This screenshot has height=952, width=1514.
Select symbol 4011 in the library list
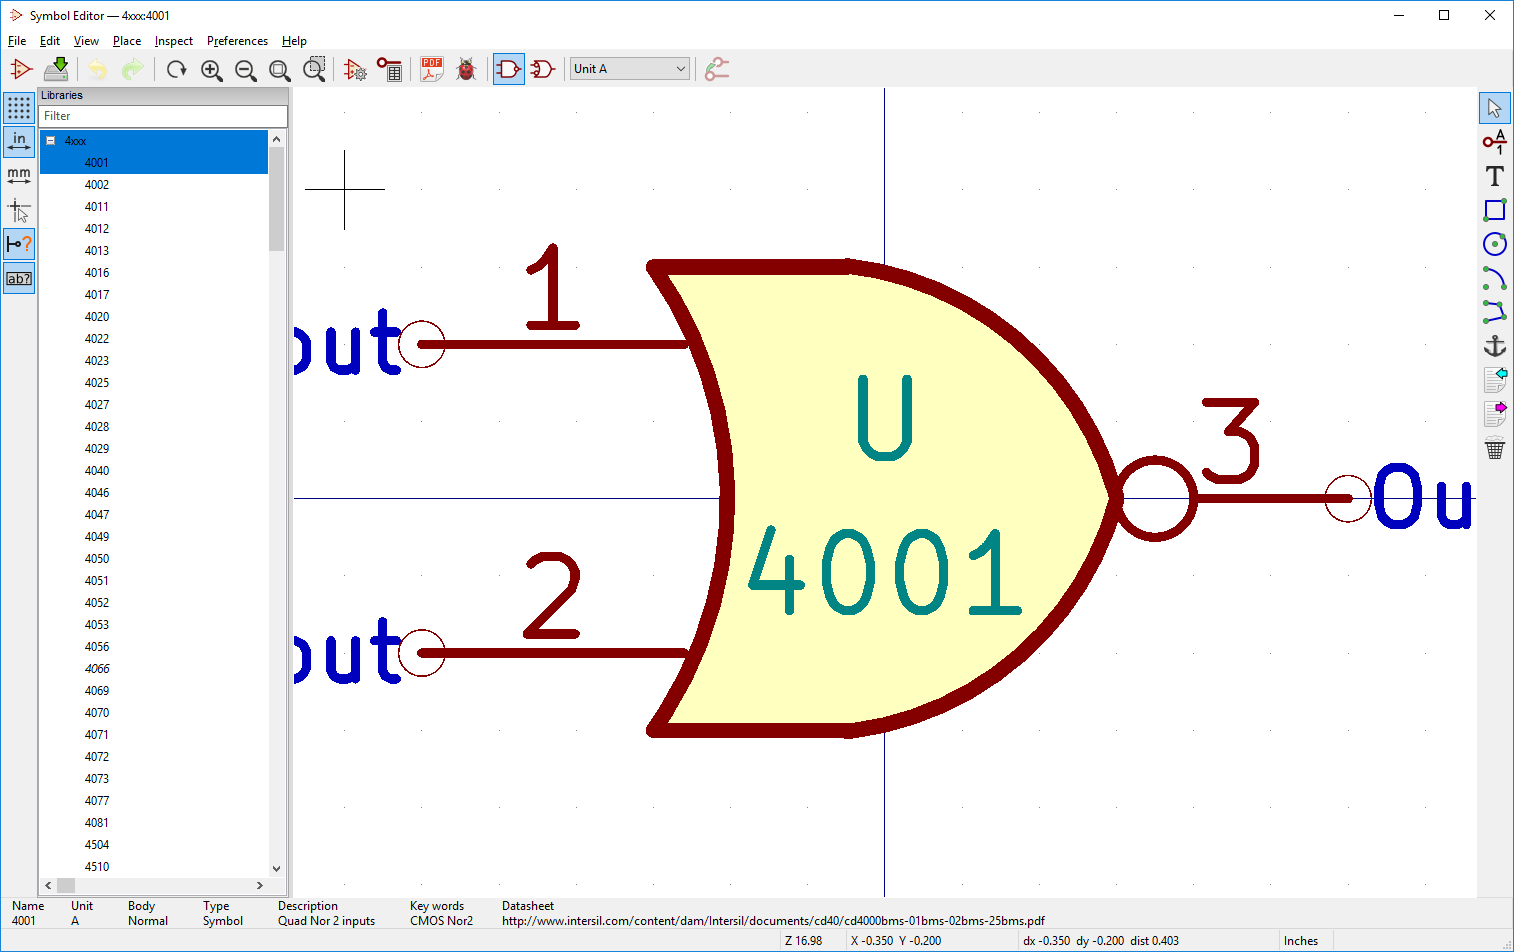(x=97, y=207)
